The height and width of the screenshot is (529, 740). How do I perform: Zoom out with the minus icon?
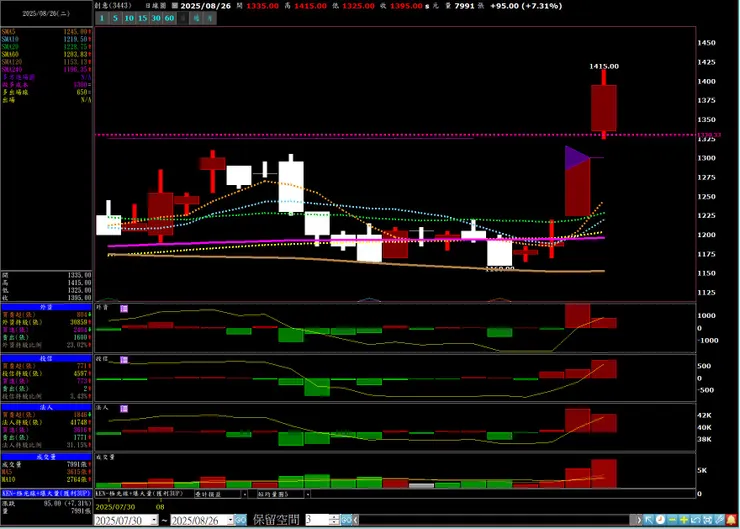tap(672, 520)
